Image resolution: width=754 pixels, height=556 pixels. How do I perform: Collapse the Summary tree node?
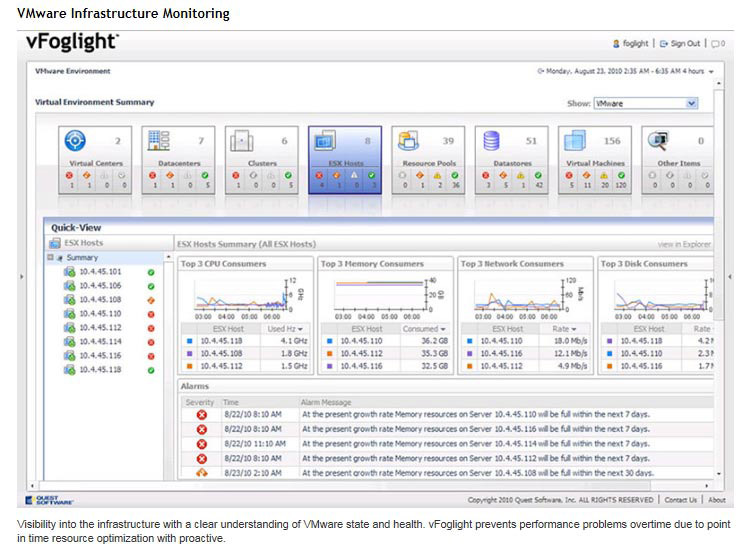[x=50, y=257]
